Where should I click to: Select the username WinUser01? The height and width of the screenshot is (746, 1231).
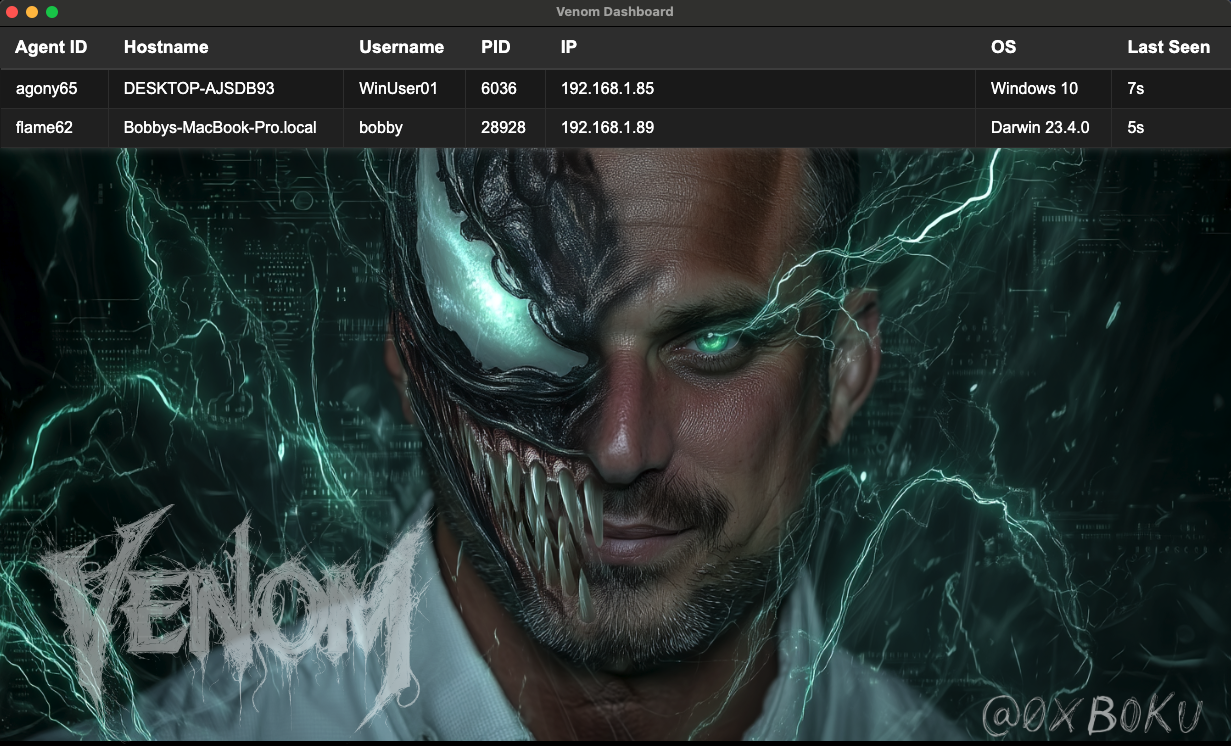[x=397, y=88]
